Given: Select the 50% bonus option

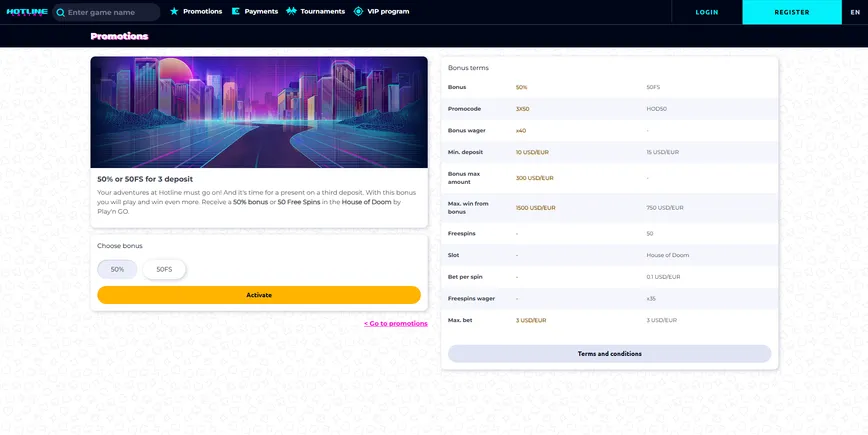Looking at the screenshot, I should point(117,270).
